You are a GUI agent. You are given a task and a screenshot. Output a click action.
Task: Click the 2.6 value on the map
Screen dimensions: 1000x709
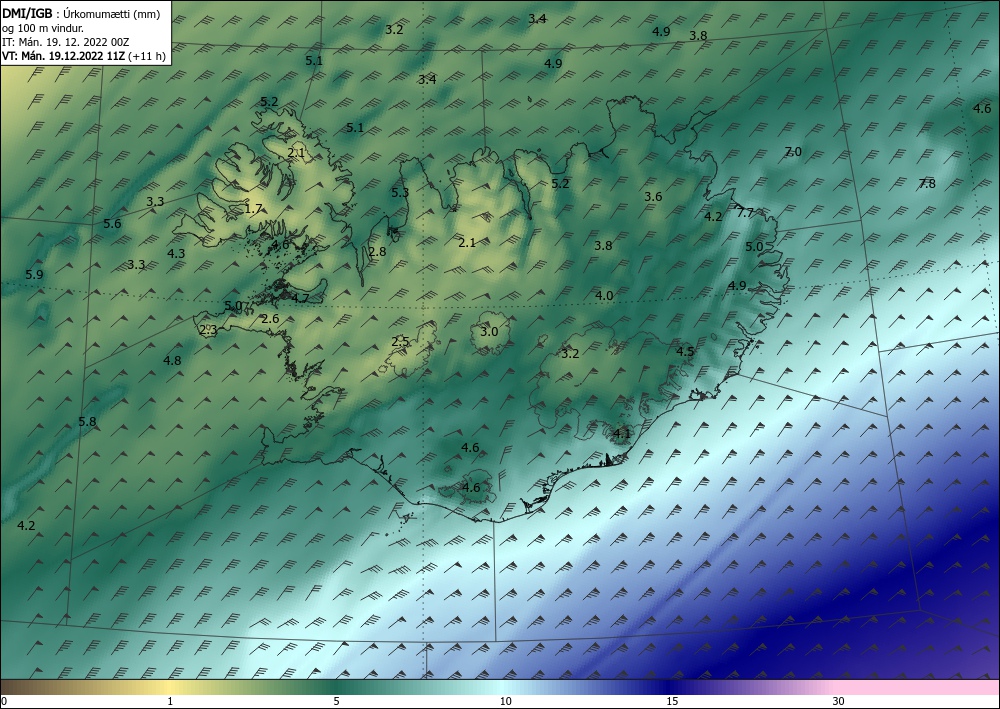(270, 318)
